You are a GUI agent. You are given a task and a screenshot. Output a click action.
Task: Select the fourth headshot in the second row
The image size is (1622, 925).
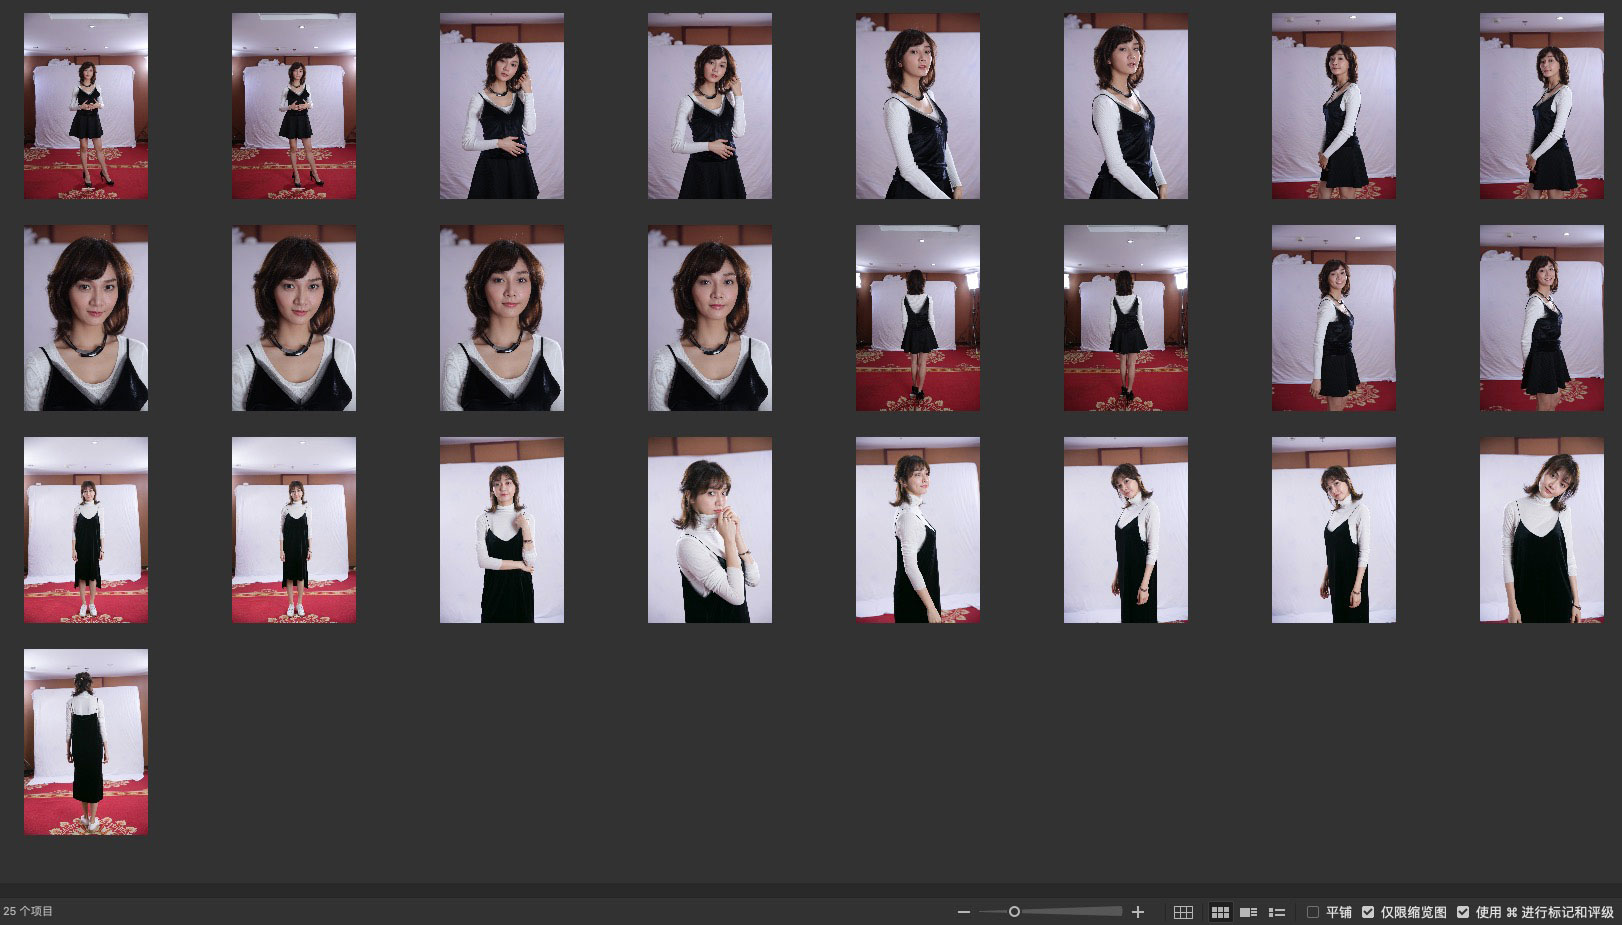point(710,318)
